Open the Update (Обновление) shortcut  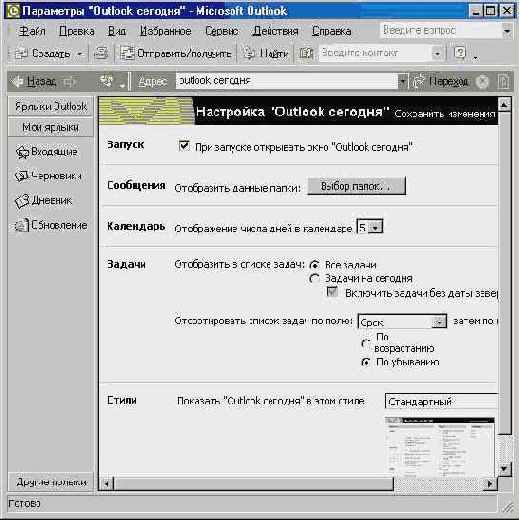[51, 225]
